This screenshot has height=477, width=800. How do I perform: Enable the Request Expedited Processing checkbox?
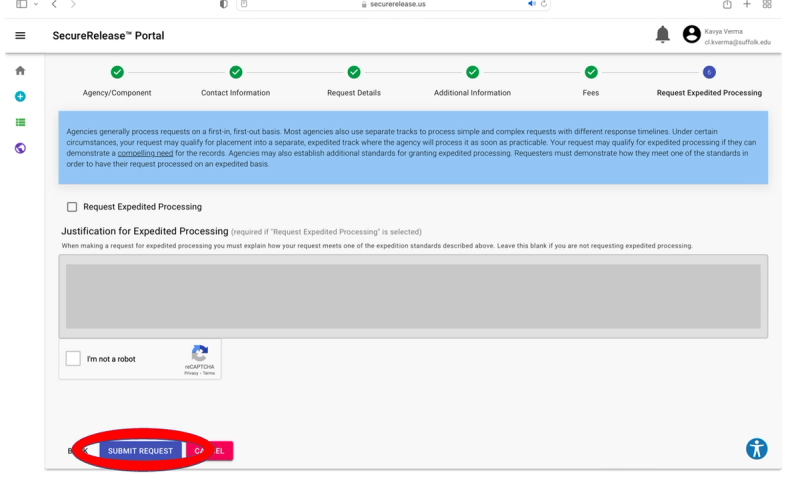[x=72, y=207]
